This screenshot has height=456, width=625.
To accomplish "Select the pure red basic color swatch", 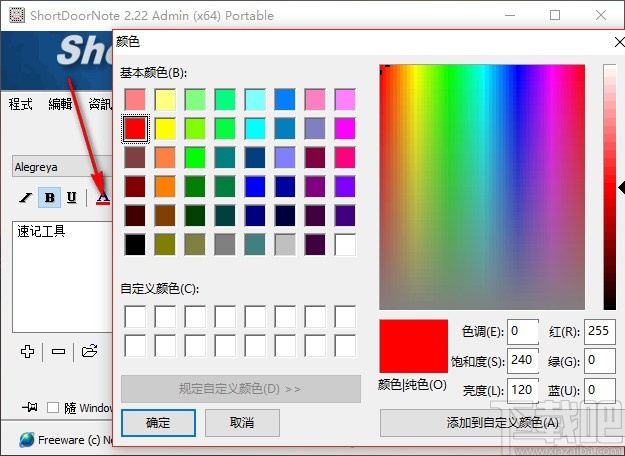I will pyautogui.click(x=135, y=128).
